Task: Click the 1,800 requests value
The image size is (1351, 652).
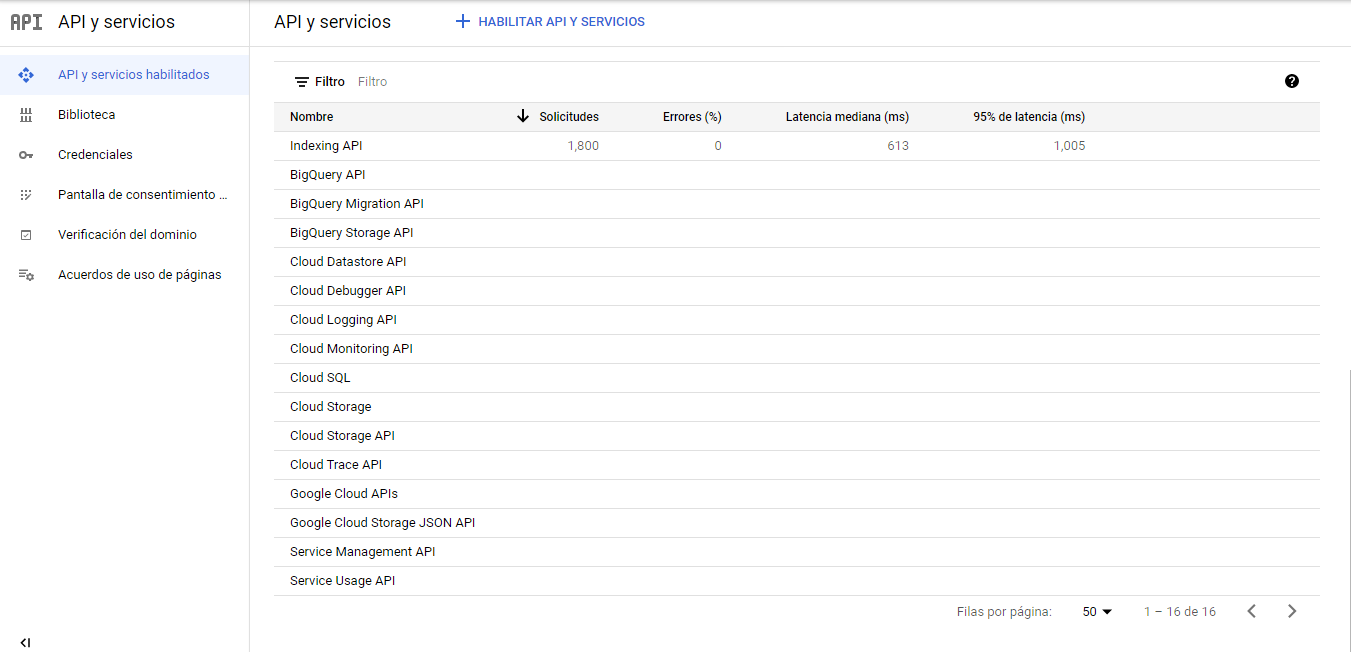Action: [583, 146]
